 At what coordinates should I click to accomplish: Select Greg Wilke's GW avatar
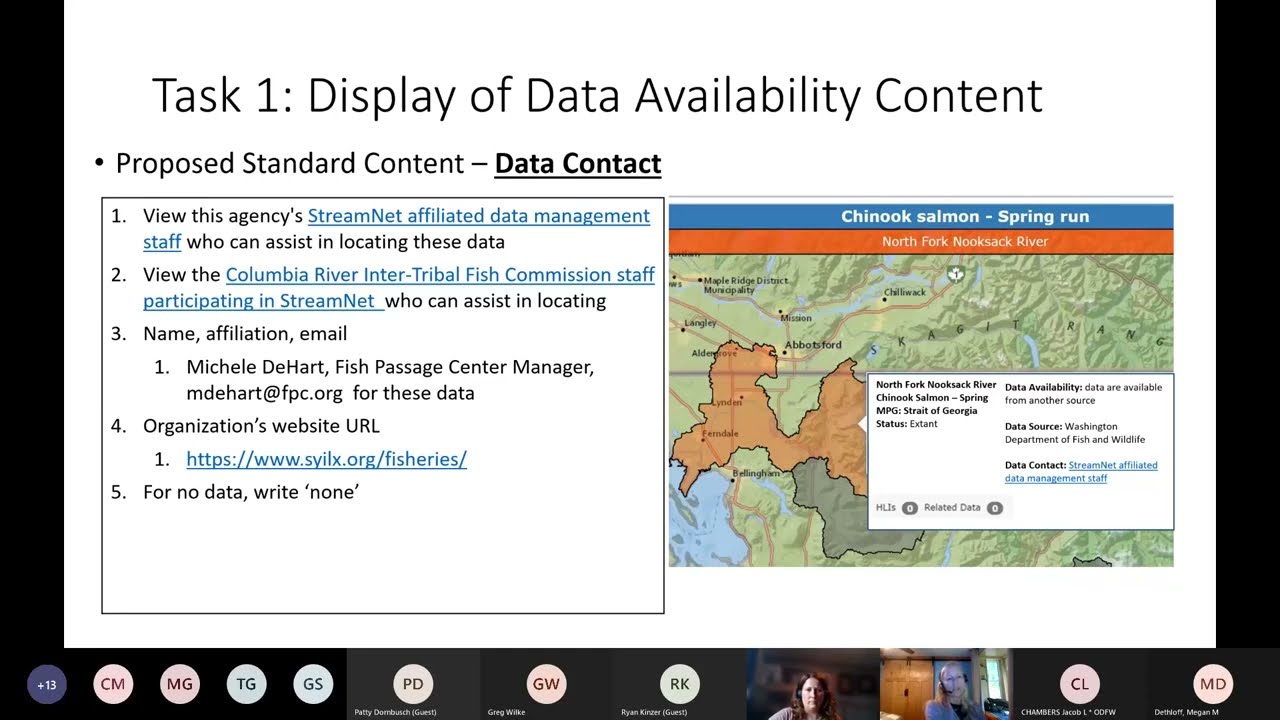click(x=546, y=684)
